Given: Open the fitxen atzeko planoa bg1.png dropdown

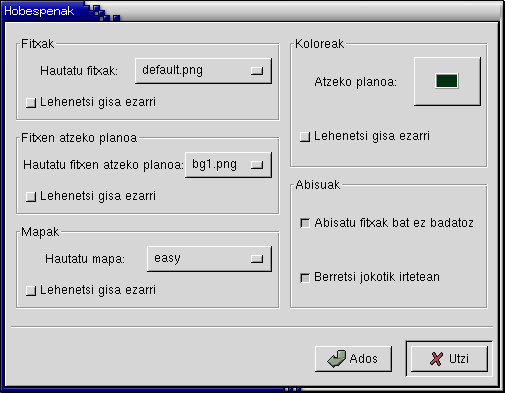Looking at the screenshot, I should [228, 165].
